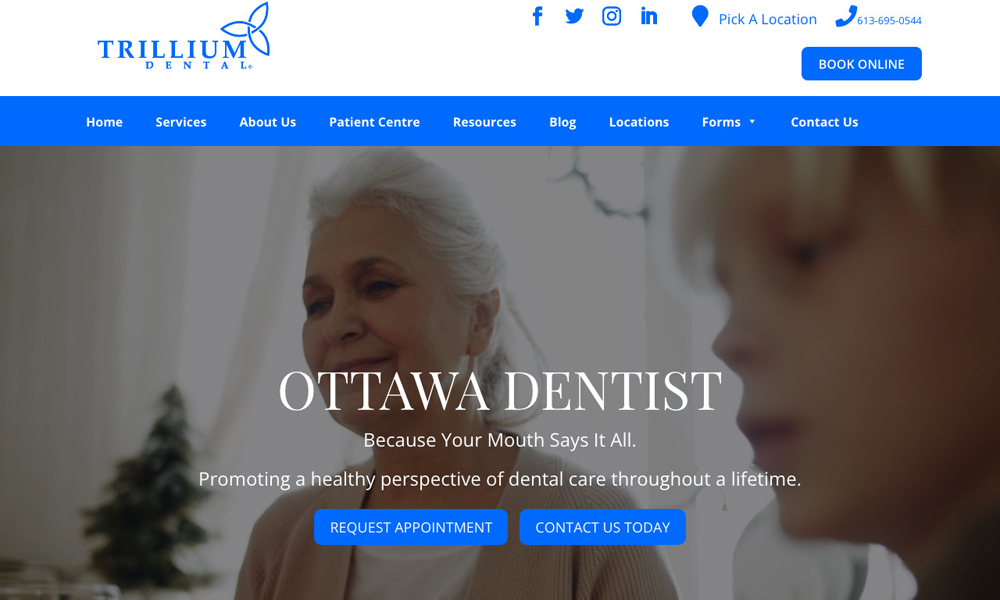Expand the Forms dropdown arrow

[752, 122]
